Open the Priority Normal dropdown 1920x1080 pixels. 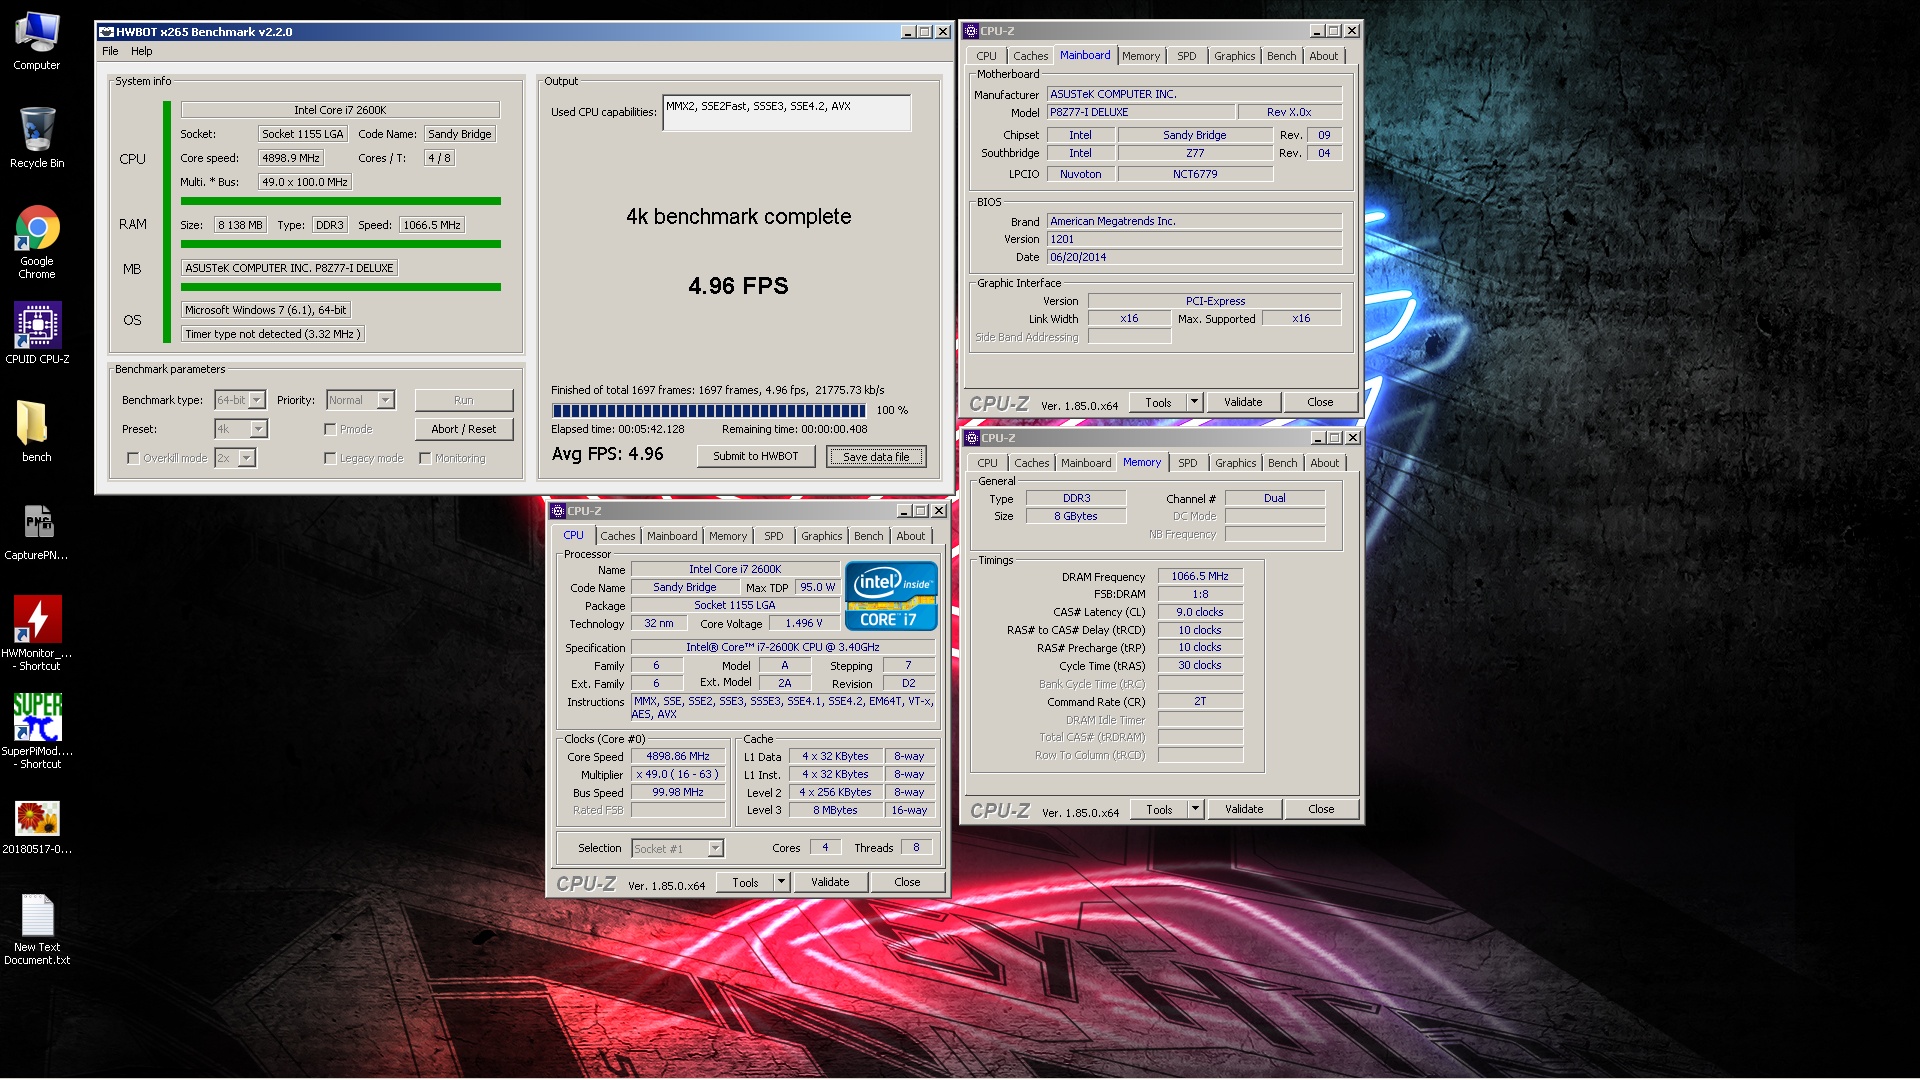coord(386,400)
